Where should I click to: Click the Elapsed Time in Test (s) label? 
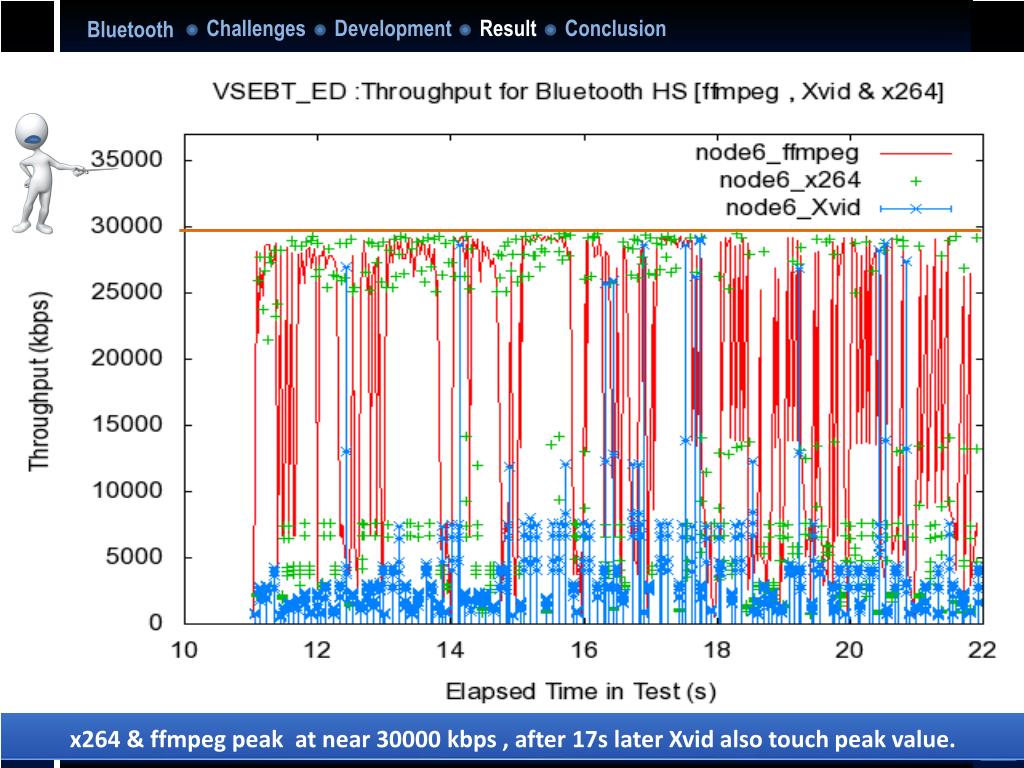tap(581, 691)
